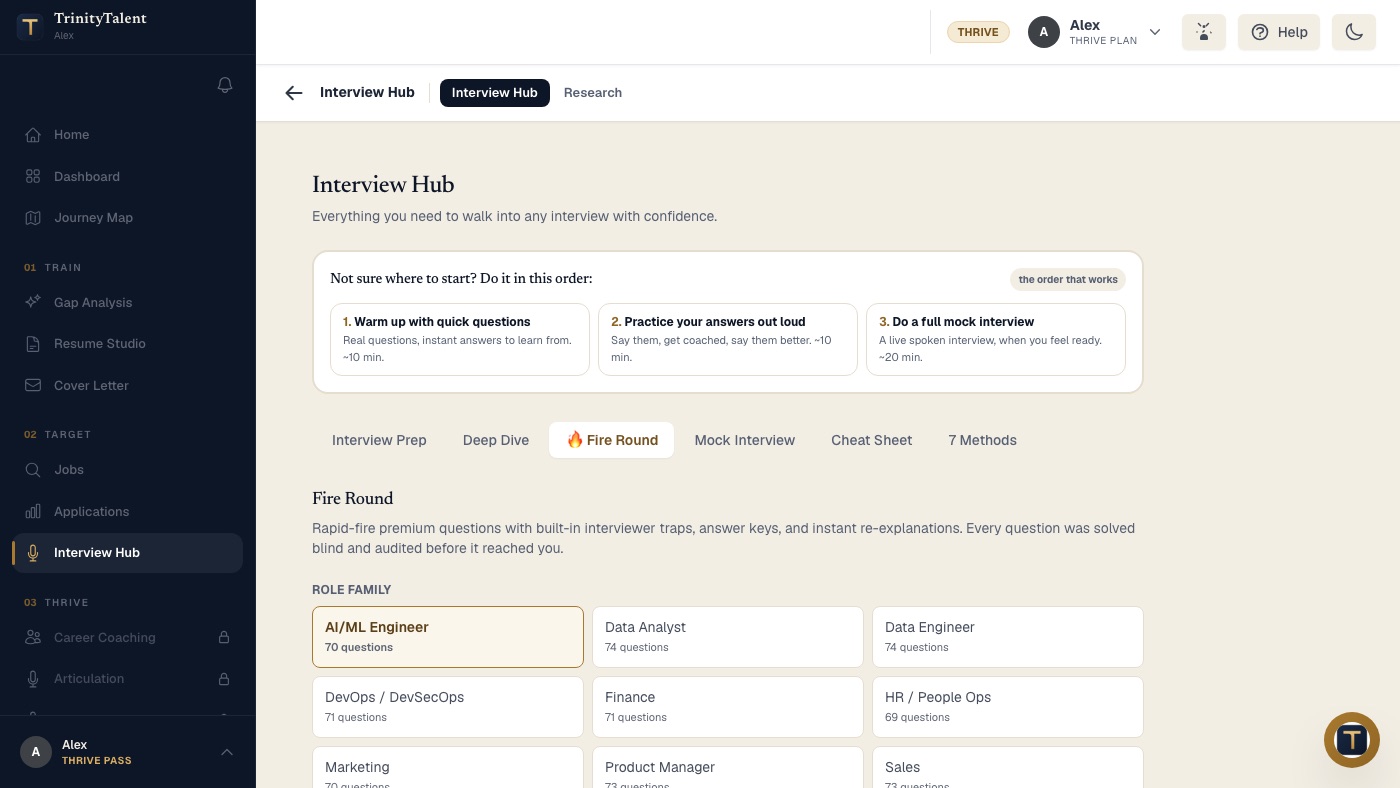
Task: Select the Fire Round tab
Action: tap(611, 440)
